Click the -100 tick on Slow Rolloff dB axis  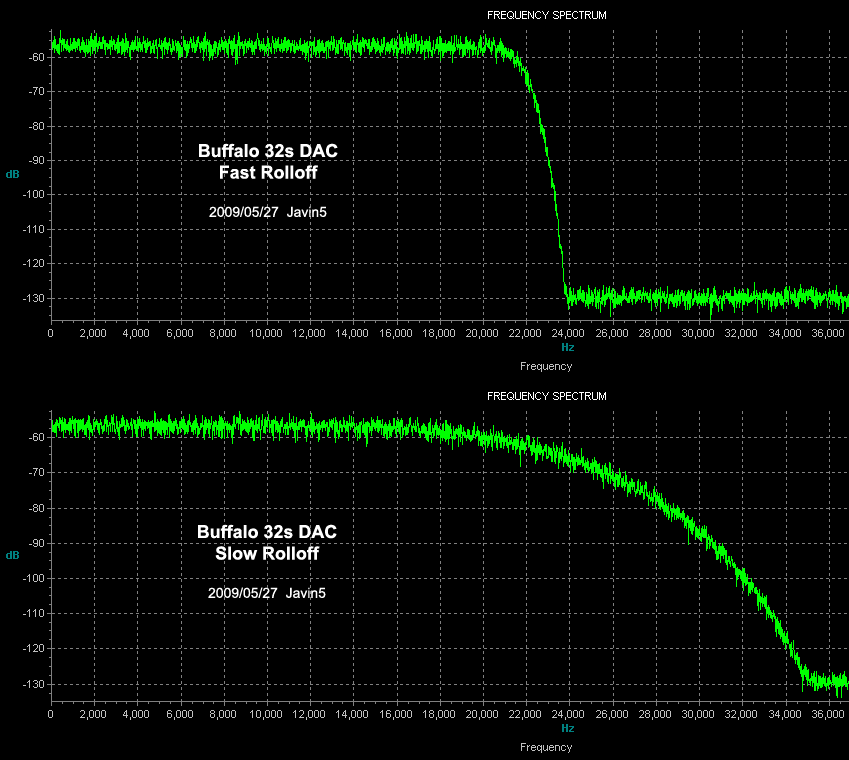point(34,578)
